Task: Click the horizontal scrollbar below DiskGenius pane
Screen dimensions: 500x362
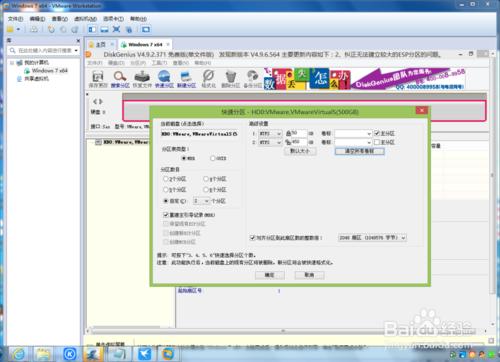Action: [x=283, y=331]
